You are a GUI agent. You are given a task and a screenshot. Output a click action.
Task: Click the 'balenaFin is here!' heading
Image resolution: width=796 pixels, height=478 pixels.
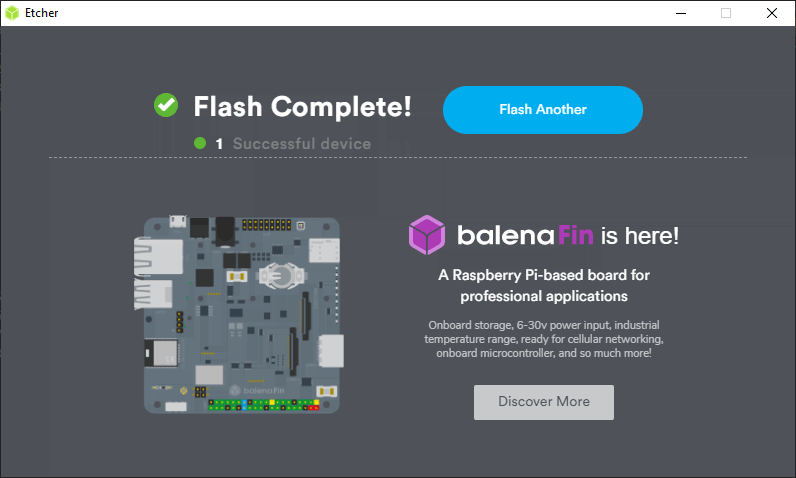568,235
